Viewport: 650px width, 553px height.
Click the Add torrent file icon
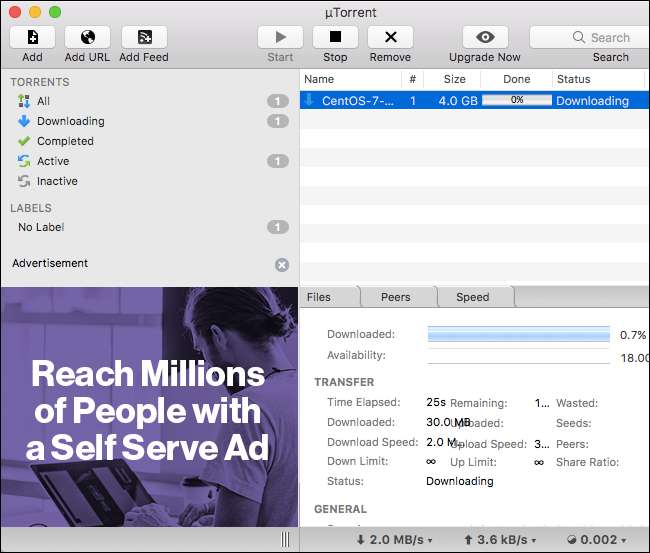pyautogui.click(x=32, y=37)
